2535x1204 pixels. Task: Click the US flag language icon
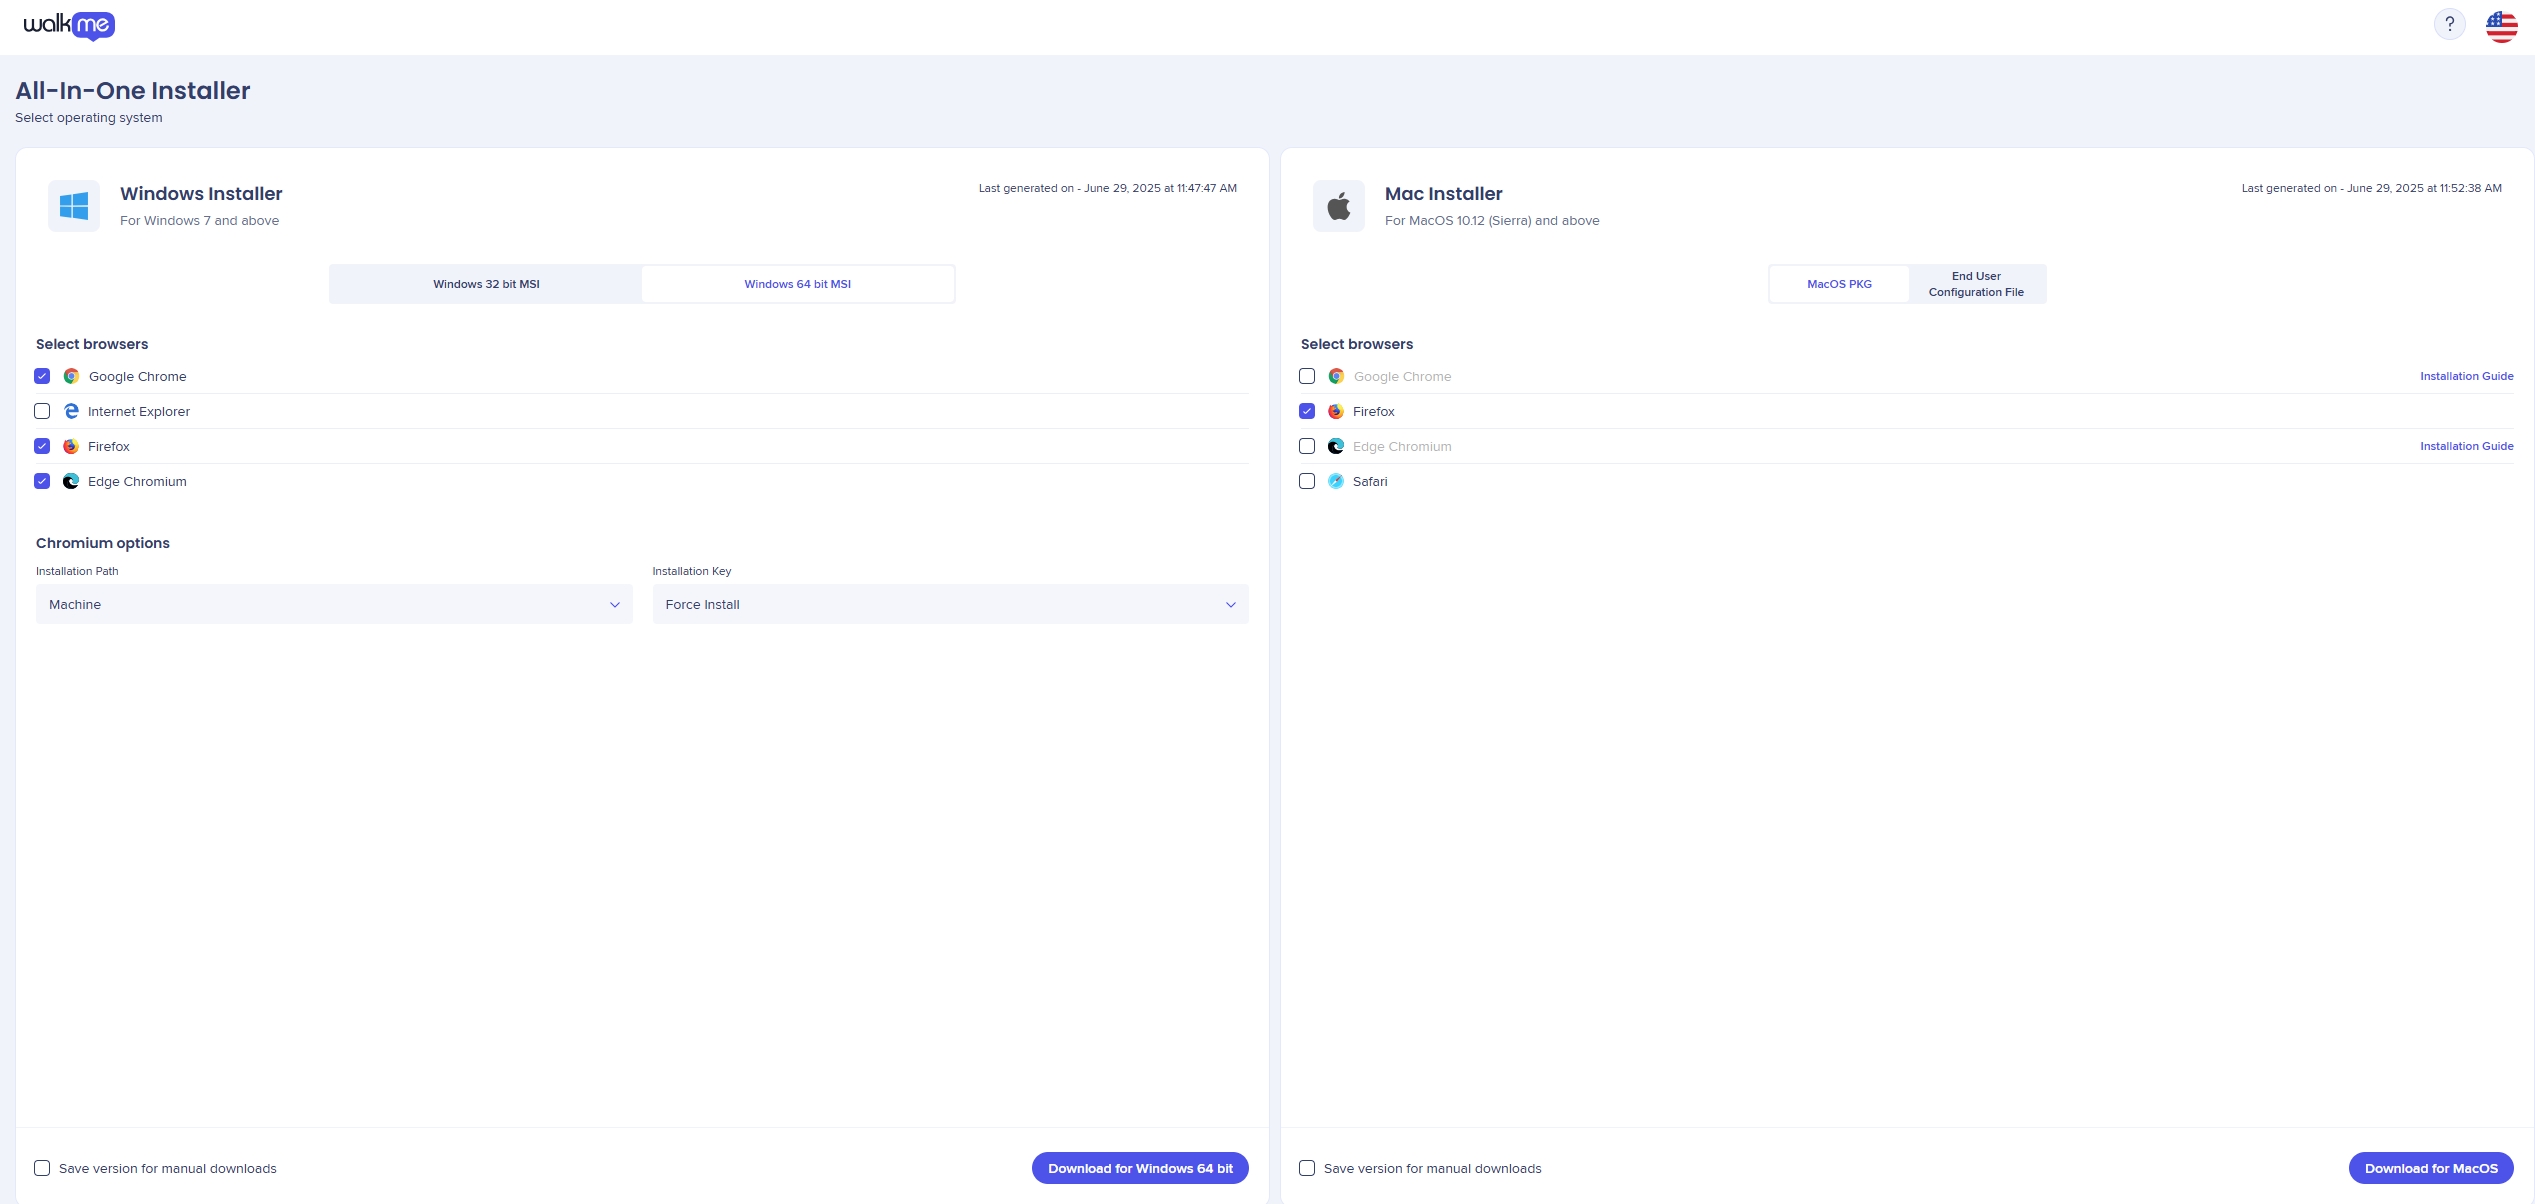(x=2501, y=26)
